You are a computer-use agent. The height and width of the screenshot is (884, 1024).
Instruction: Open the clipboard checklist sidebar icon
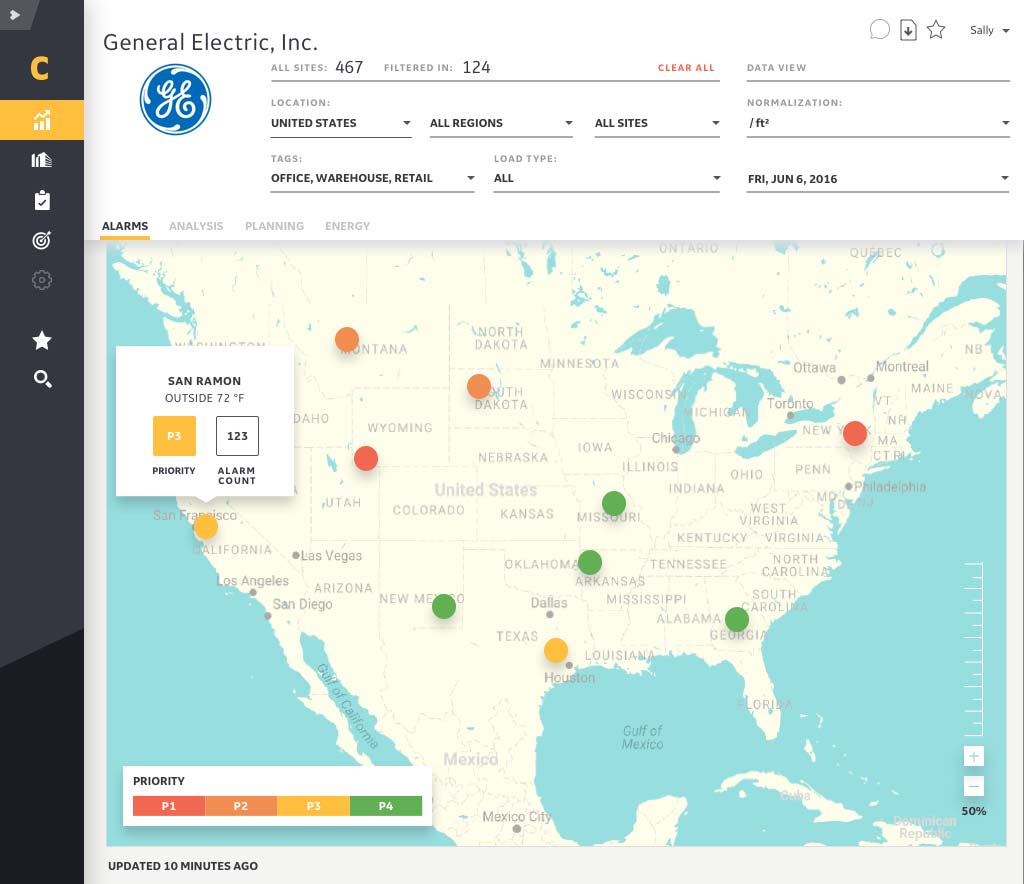(42, 200)
